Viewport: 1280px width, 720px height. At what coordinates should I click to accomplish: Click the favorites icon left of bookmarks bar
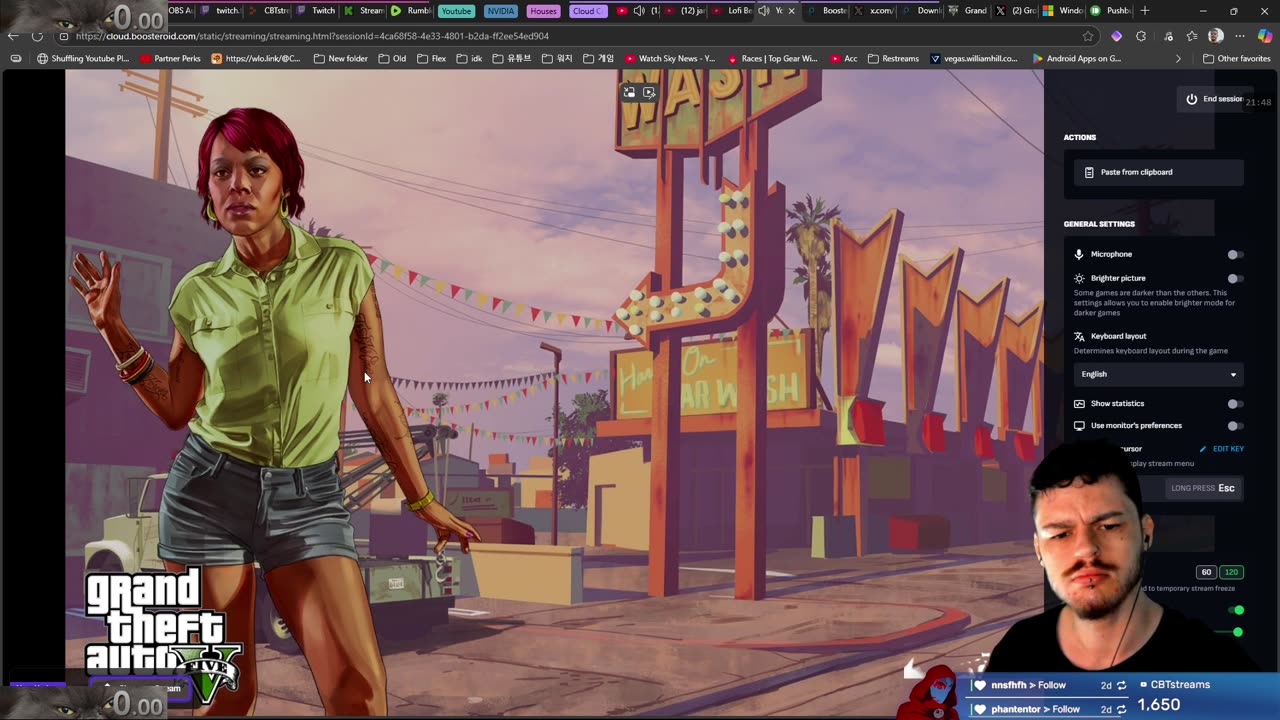pos(15,59)
